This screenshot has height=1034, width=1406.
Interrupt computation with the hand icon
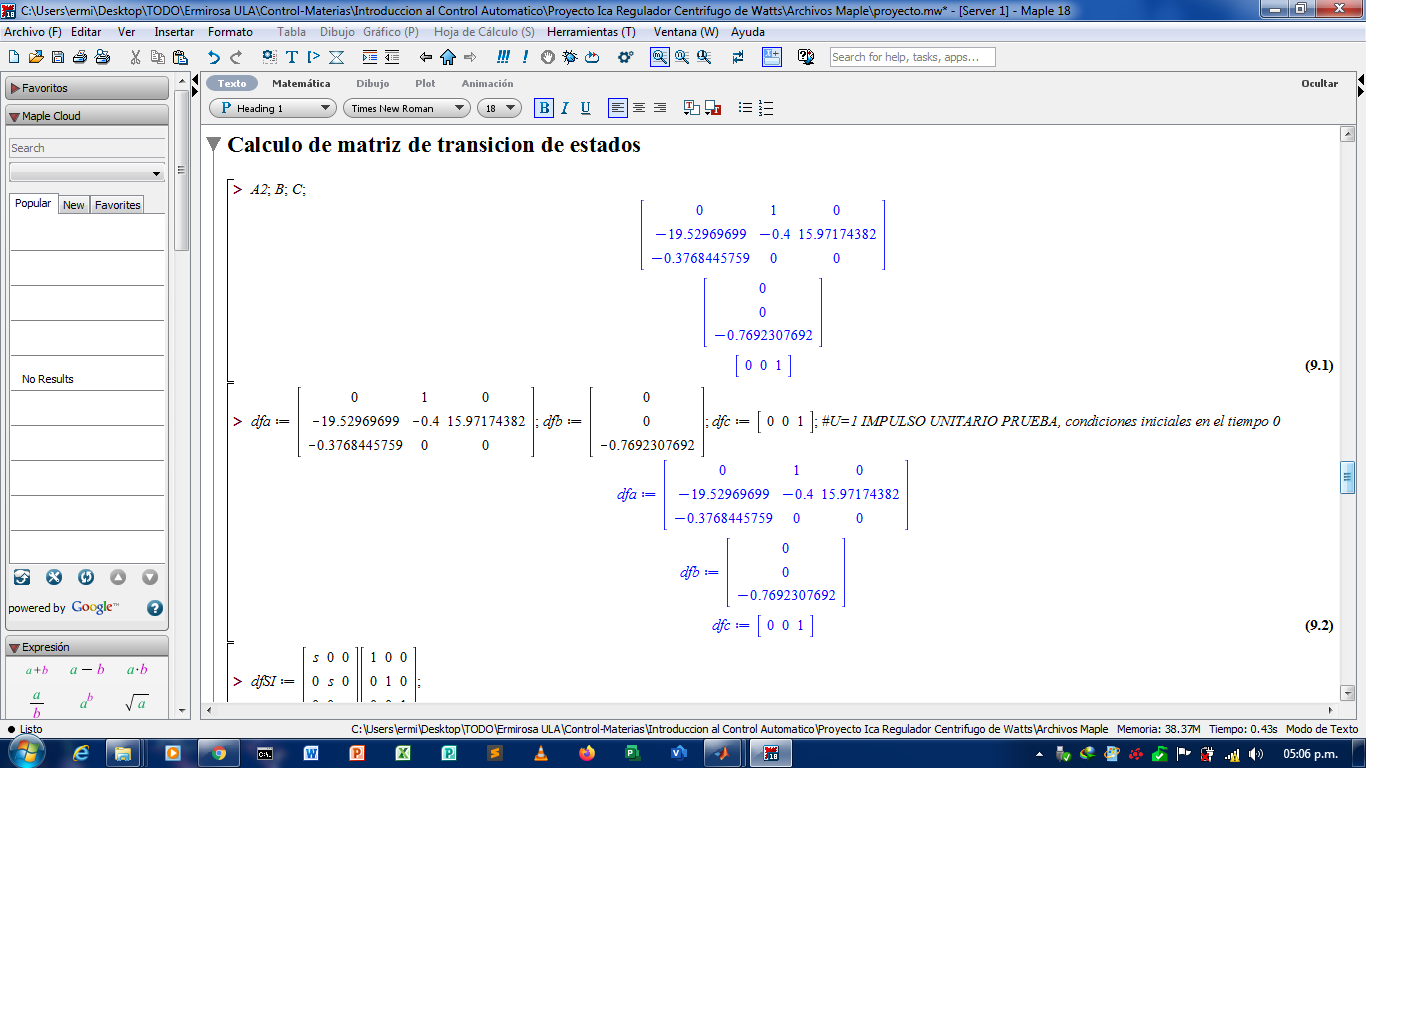547,57
